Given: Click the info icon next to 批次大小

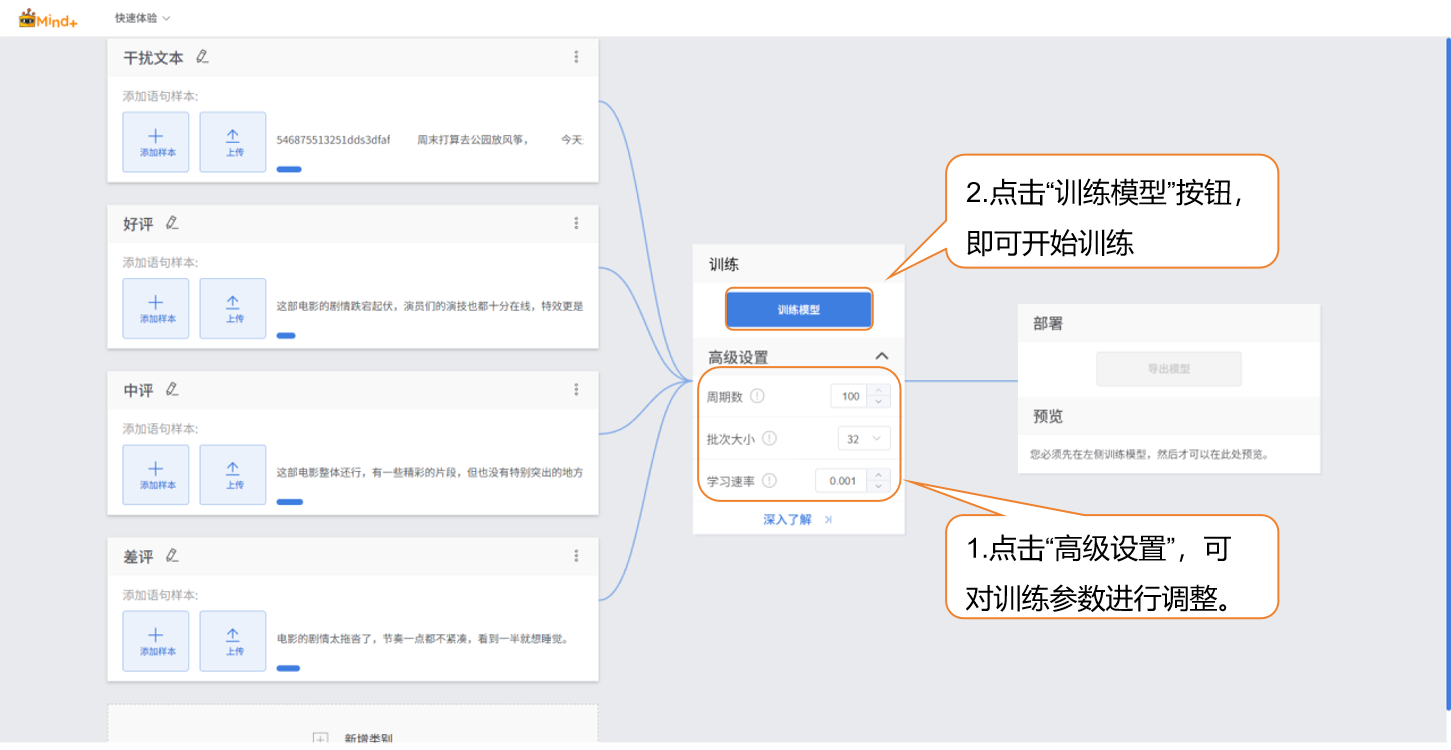Looking at the screenshot, I should pos(769,438).
